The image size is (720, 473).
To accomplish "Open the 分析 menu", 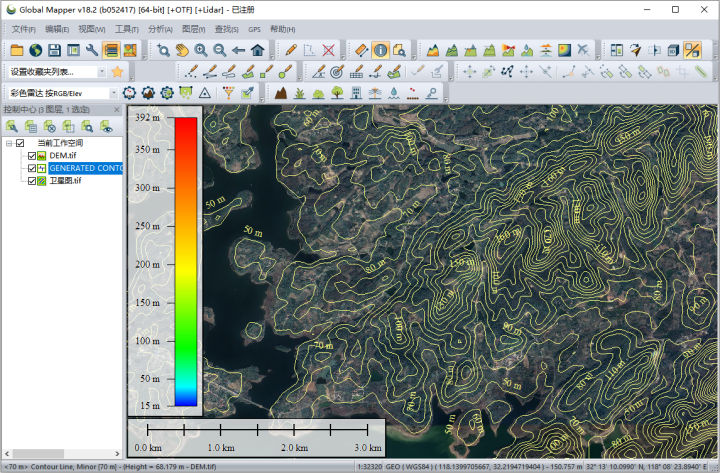I will tap(160, 29).
